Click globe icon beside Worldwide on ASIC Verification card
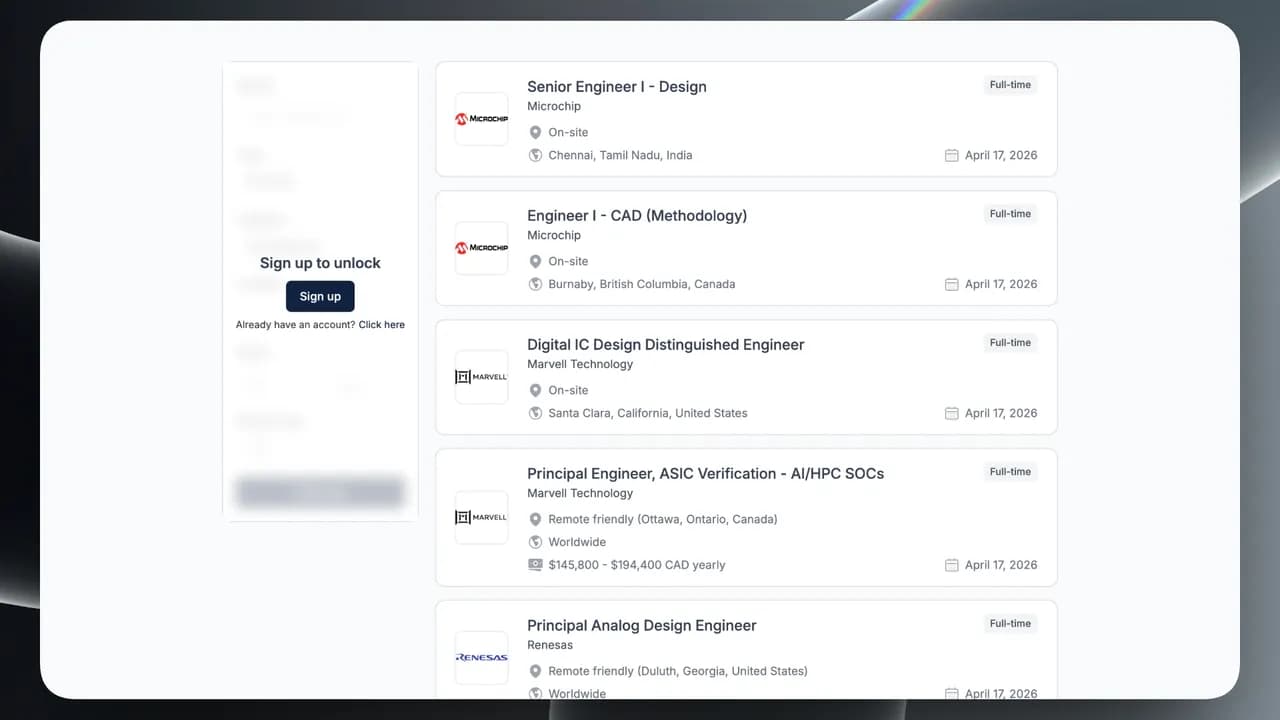This screenshot has height=720, width=1280. (x=535, y=542)
